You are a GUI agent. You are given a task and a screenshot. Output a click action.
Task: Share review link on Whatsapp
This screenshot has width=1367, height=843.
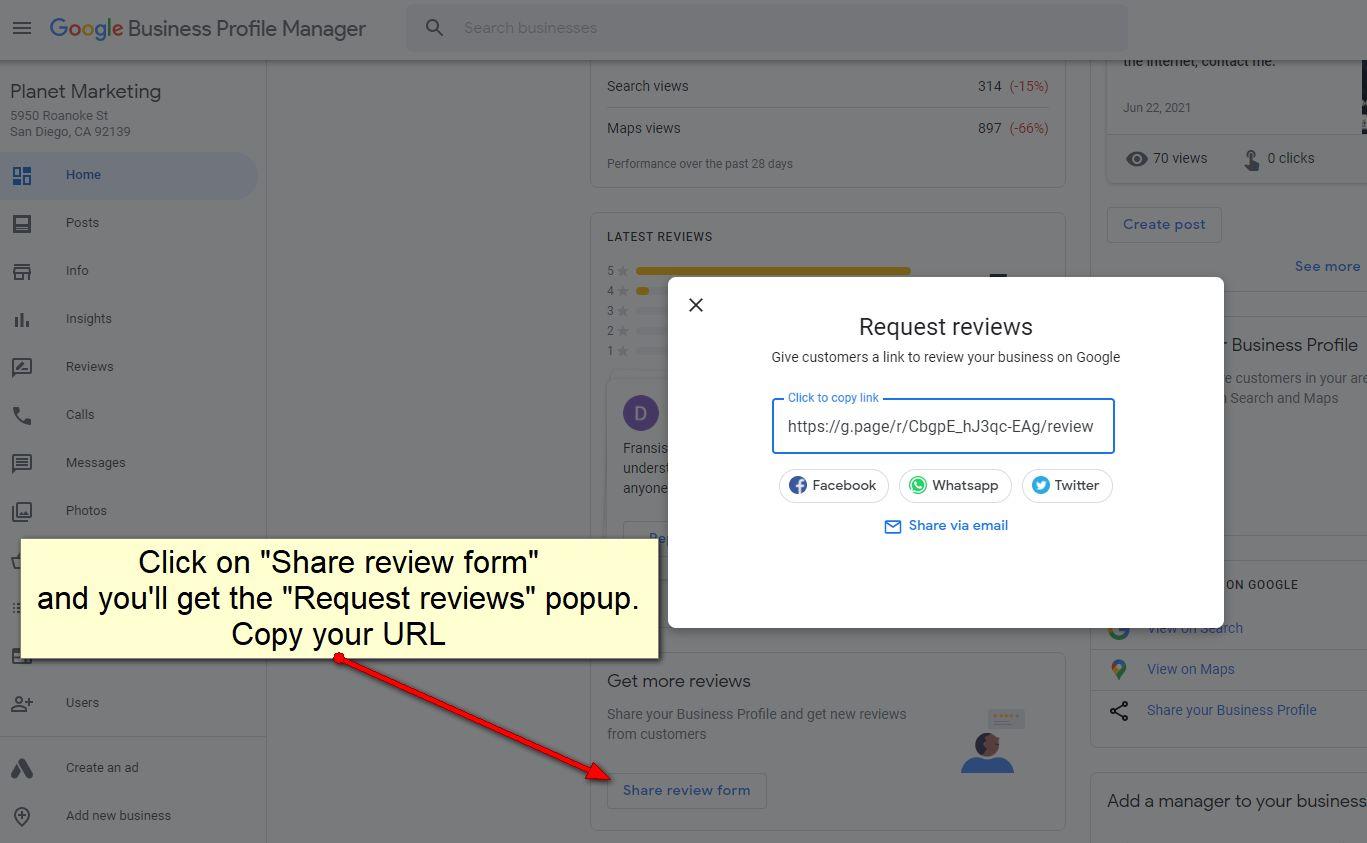click(x=955, y=486)
